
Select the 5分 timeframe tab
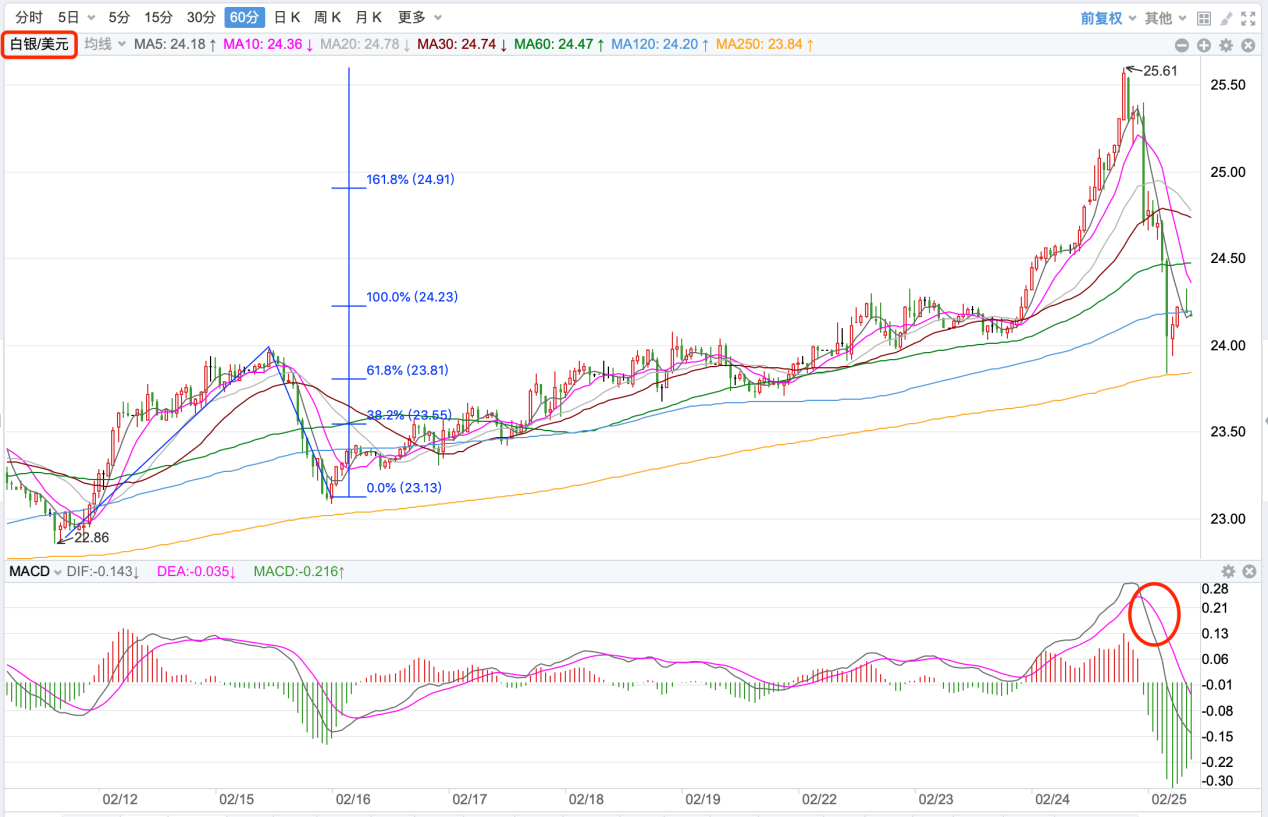[x=119, y=17]
